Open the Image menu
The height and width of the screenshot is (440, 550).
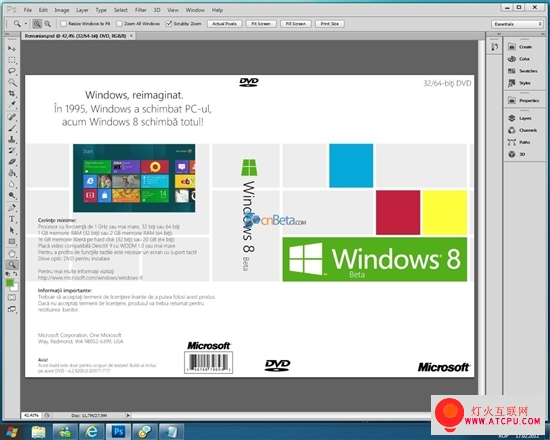pyautogui.click(x=62, y=10)
